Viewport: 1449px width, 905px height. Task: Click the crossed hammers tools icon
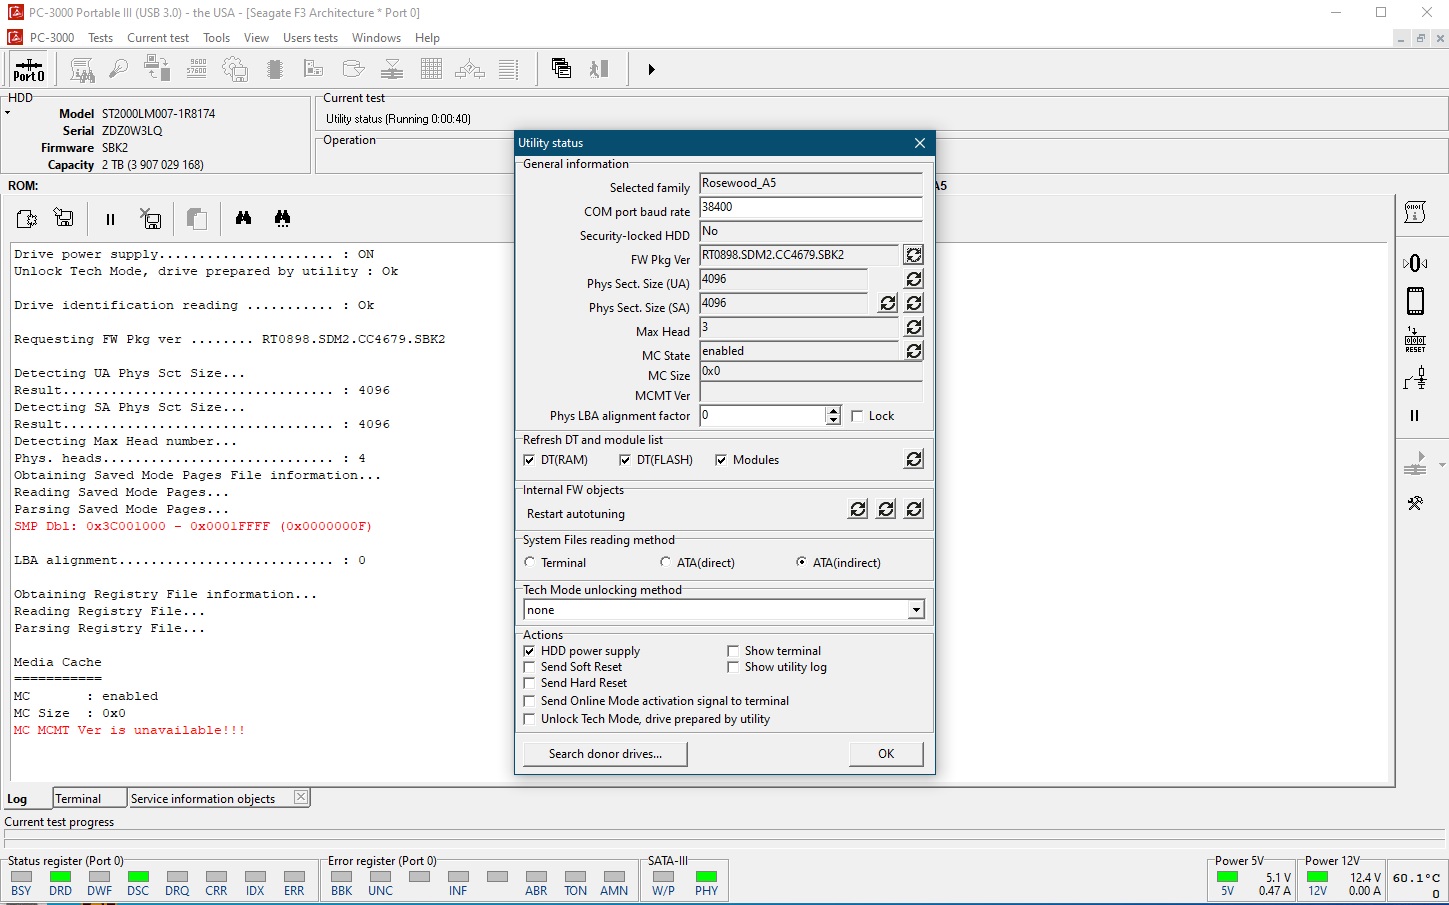point(1414,503)
